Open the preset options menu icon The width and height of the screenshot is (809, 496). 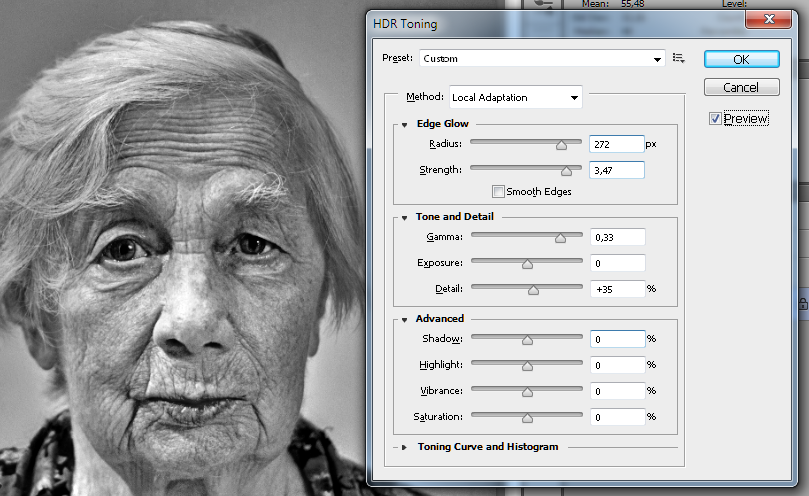(x=679, y=59)
